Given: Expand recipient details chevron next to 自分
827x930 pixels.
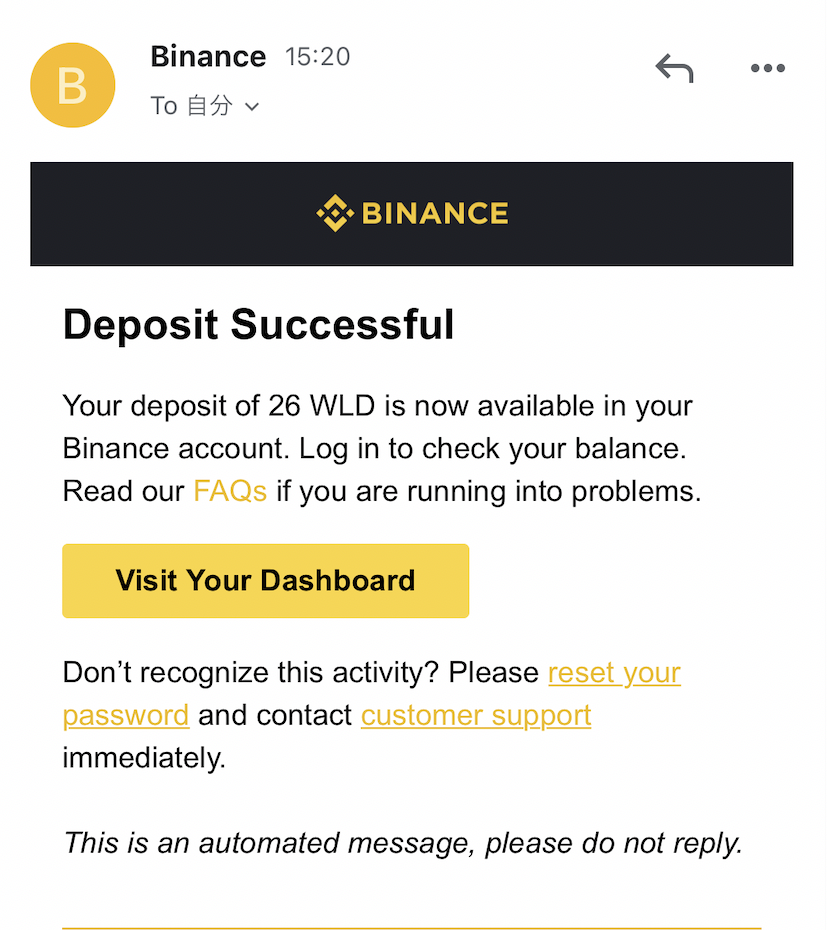Looking at the screenshot, I should [x=252, y=107].
